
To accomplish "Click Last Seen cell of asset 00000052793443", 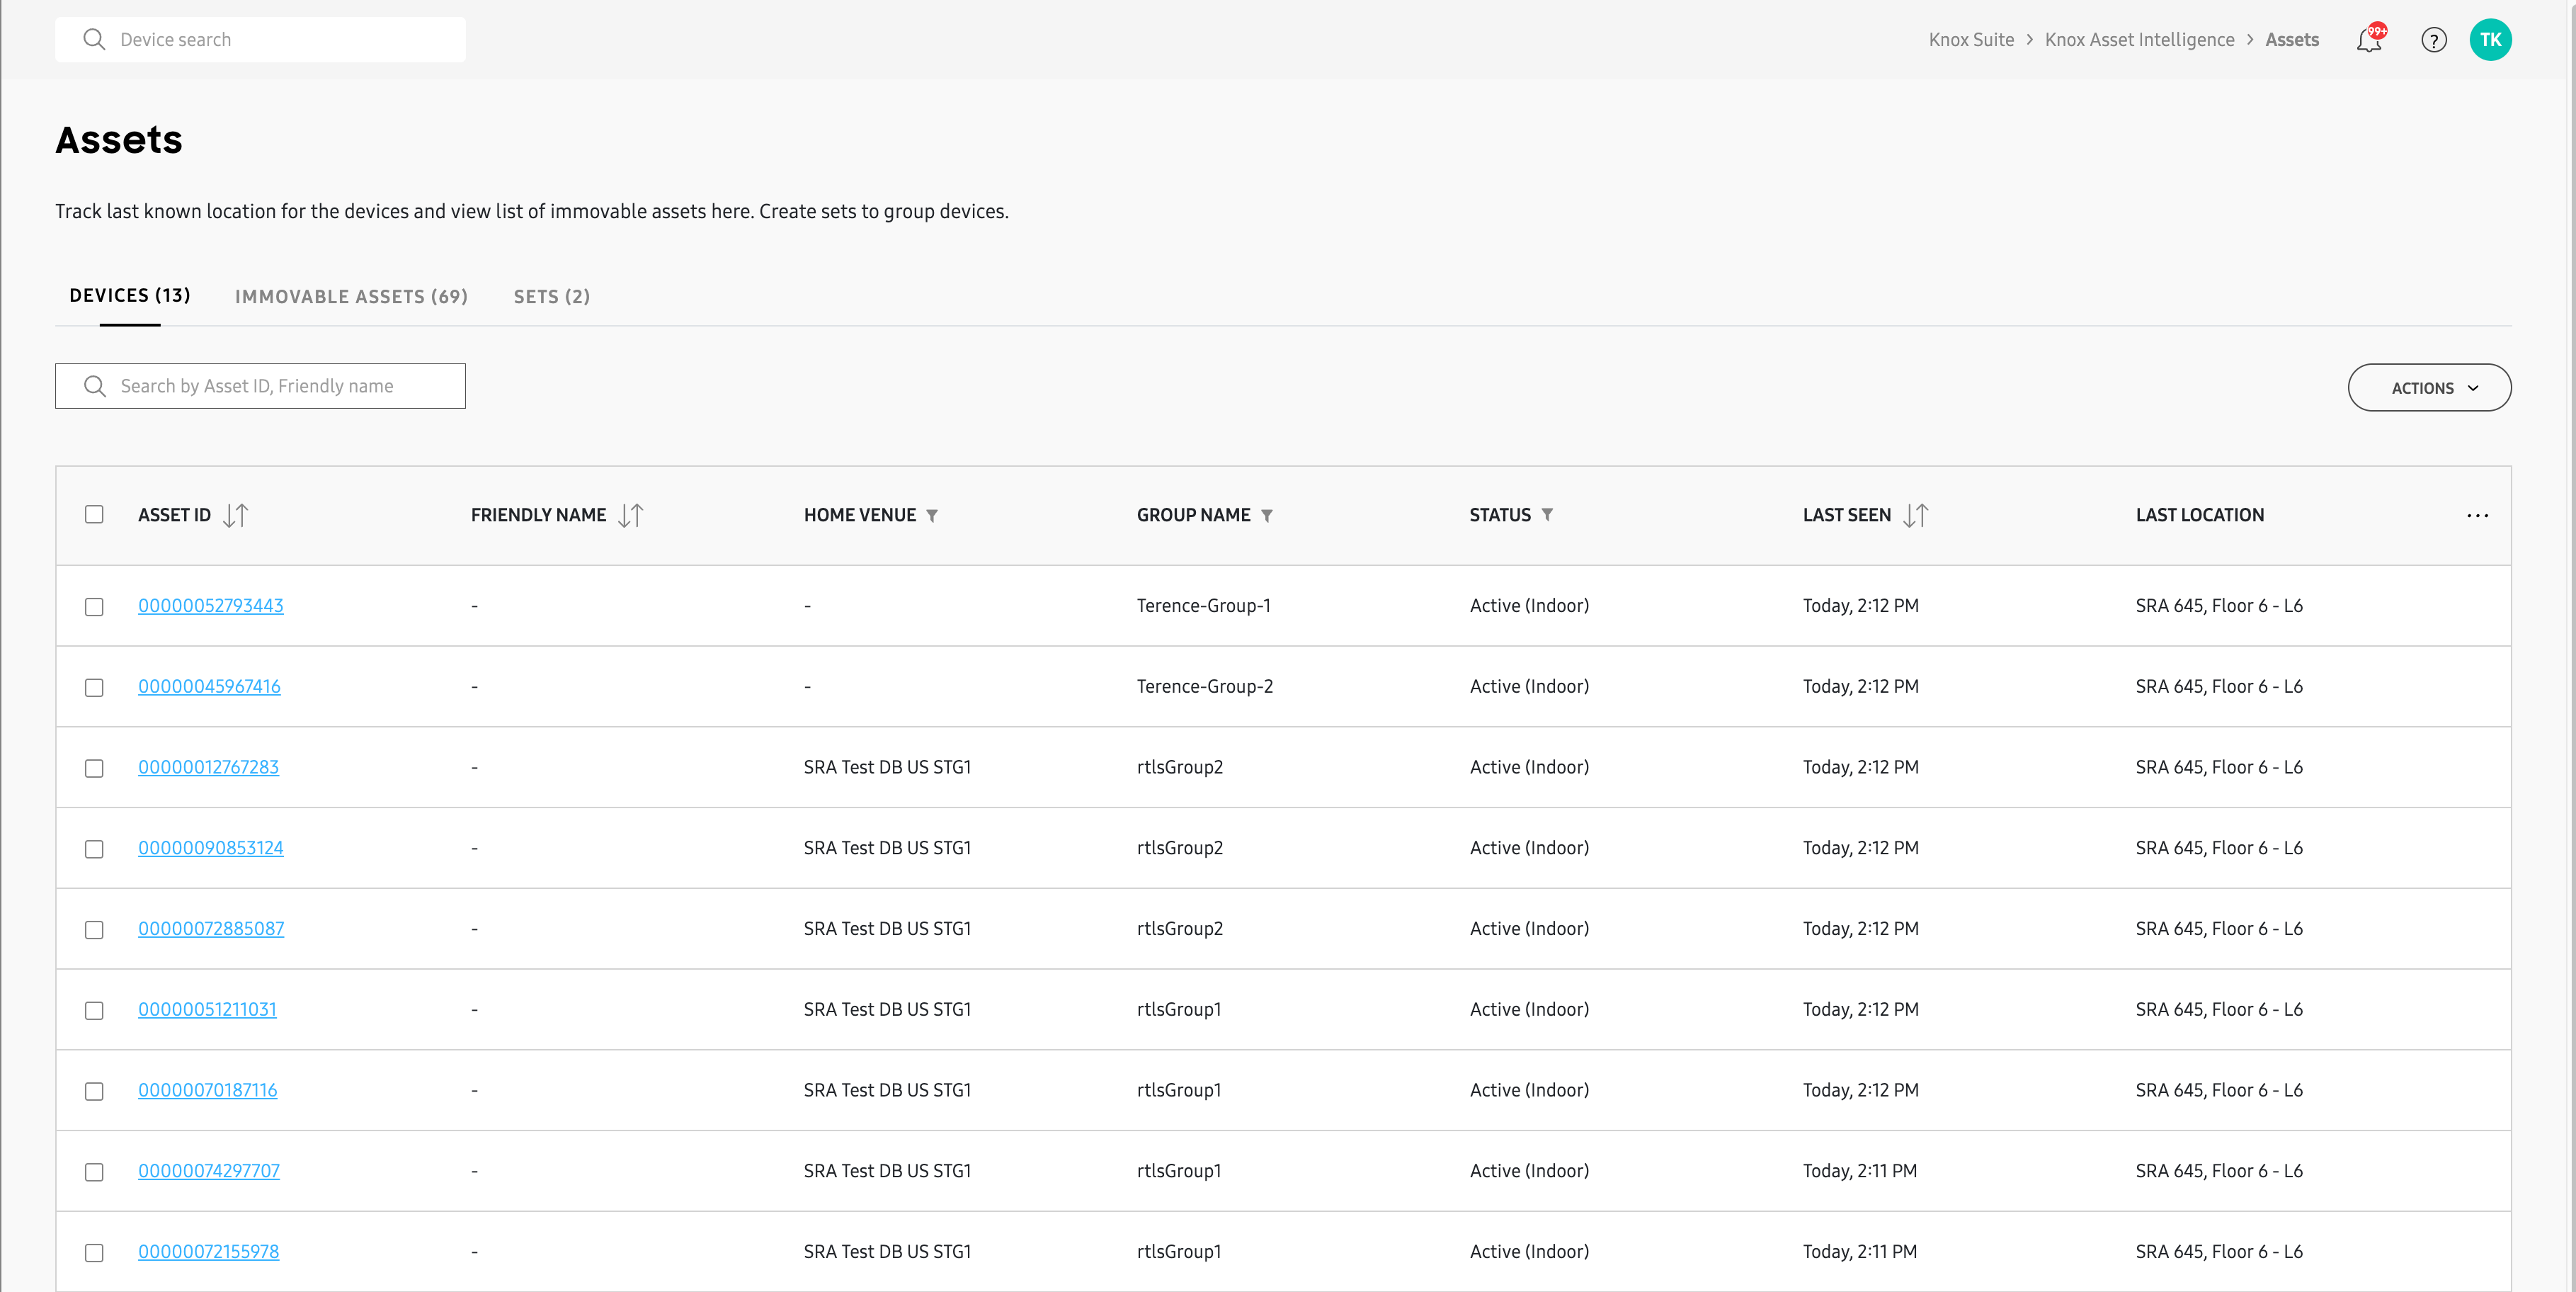I will tap(1860, 606).
